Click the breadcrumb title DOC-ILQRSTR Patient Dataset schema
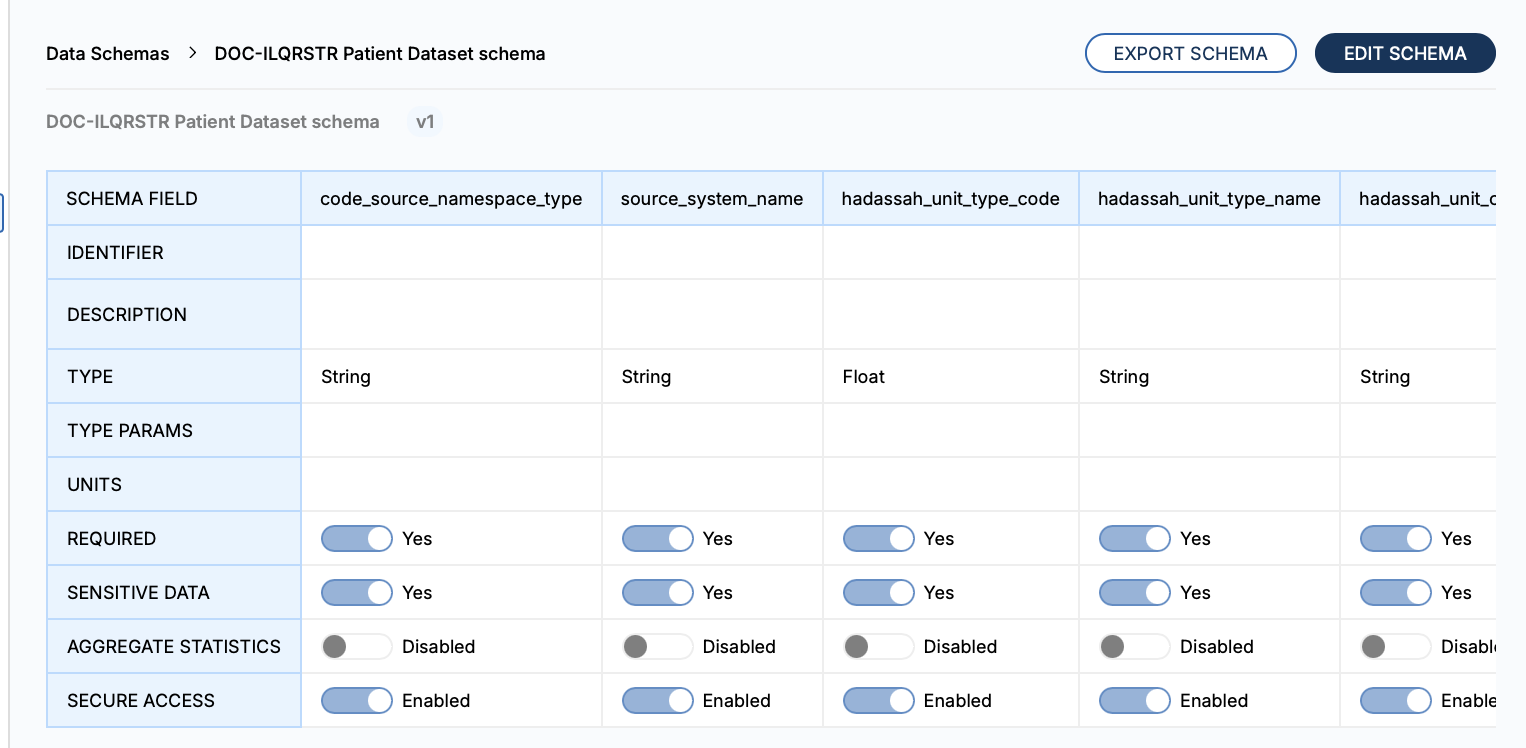Viewport: 1526px width, 748px height. tap(380, 54)
